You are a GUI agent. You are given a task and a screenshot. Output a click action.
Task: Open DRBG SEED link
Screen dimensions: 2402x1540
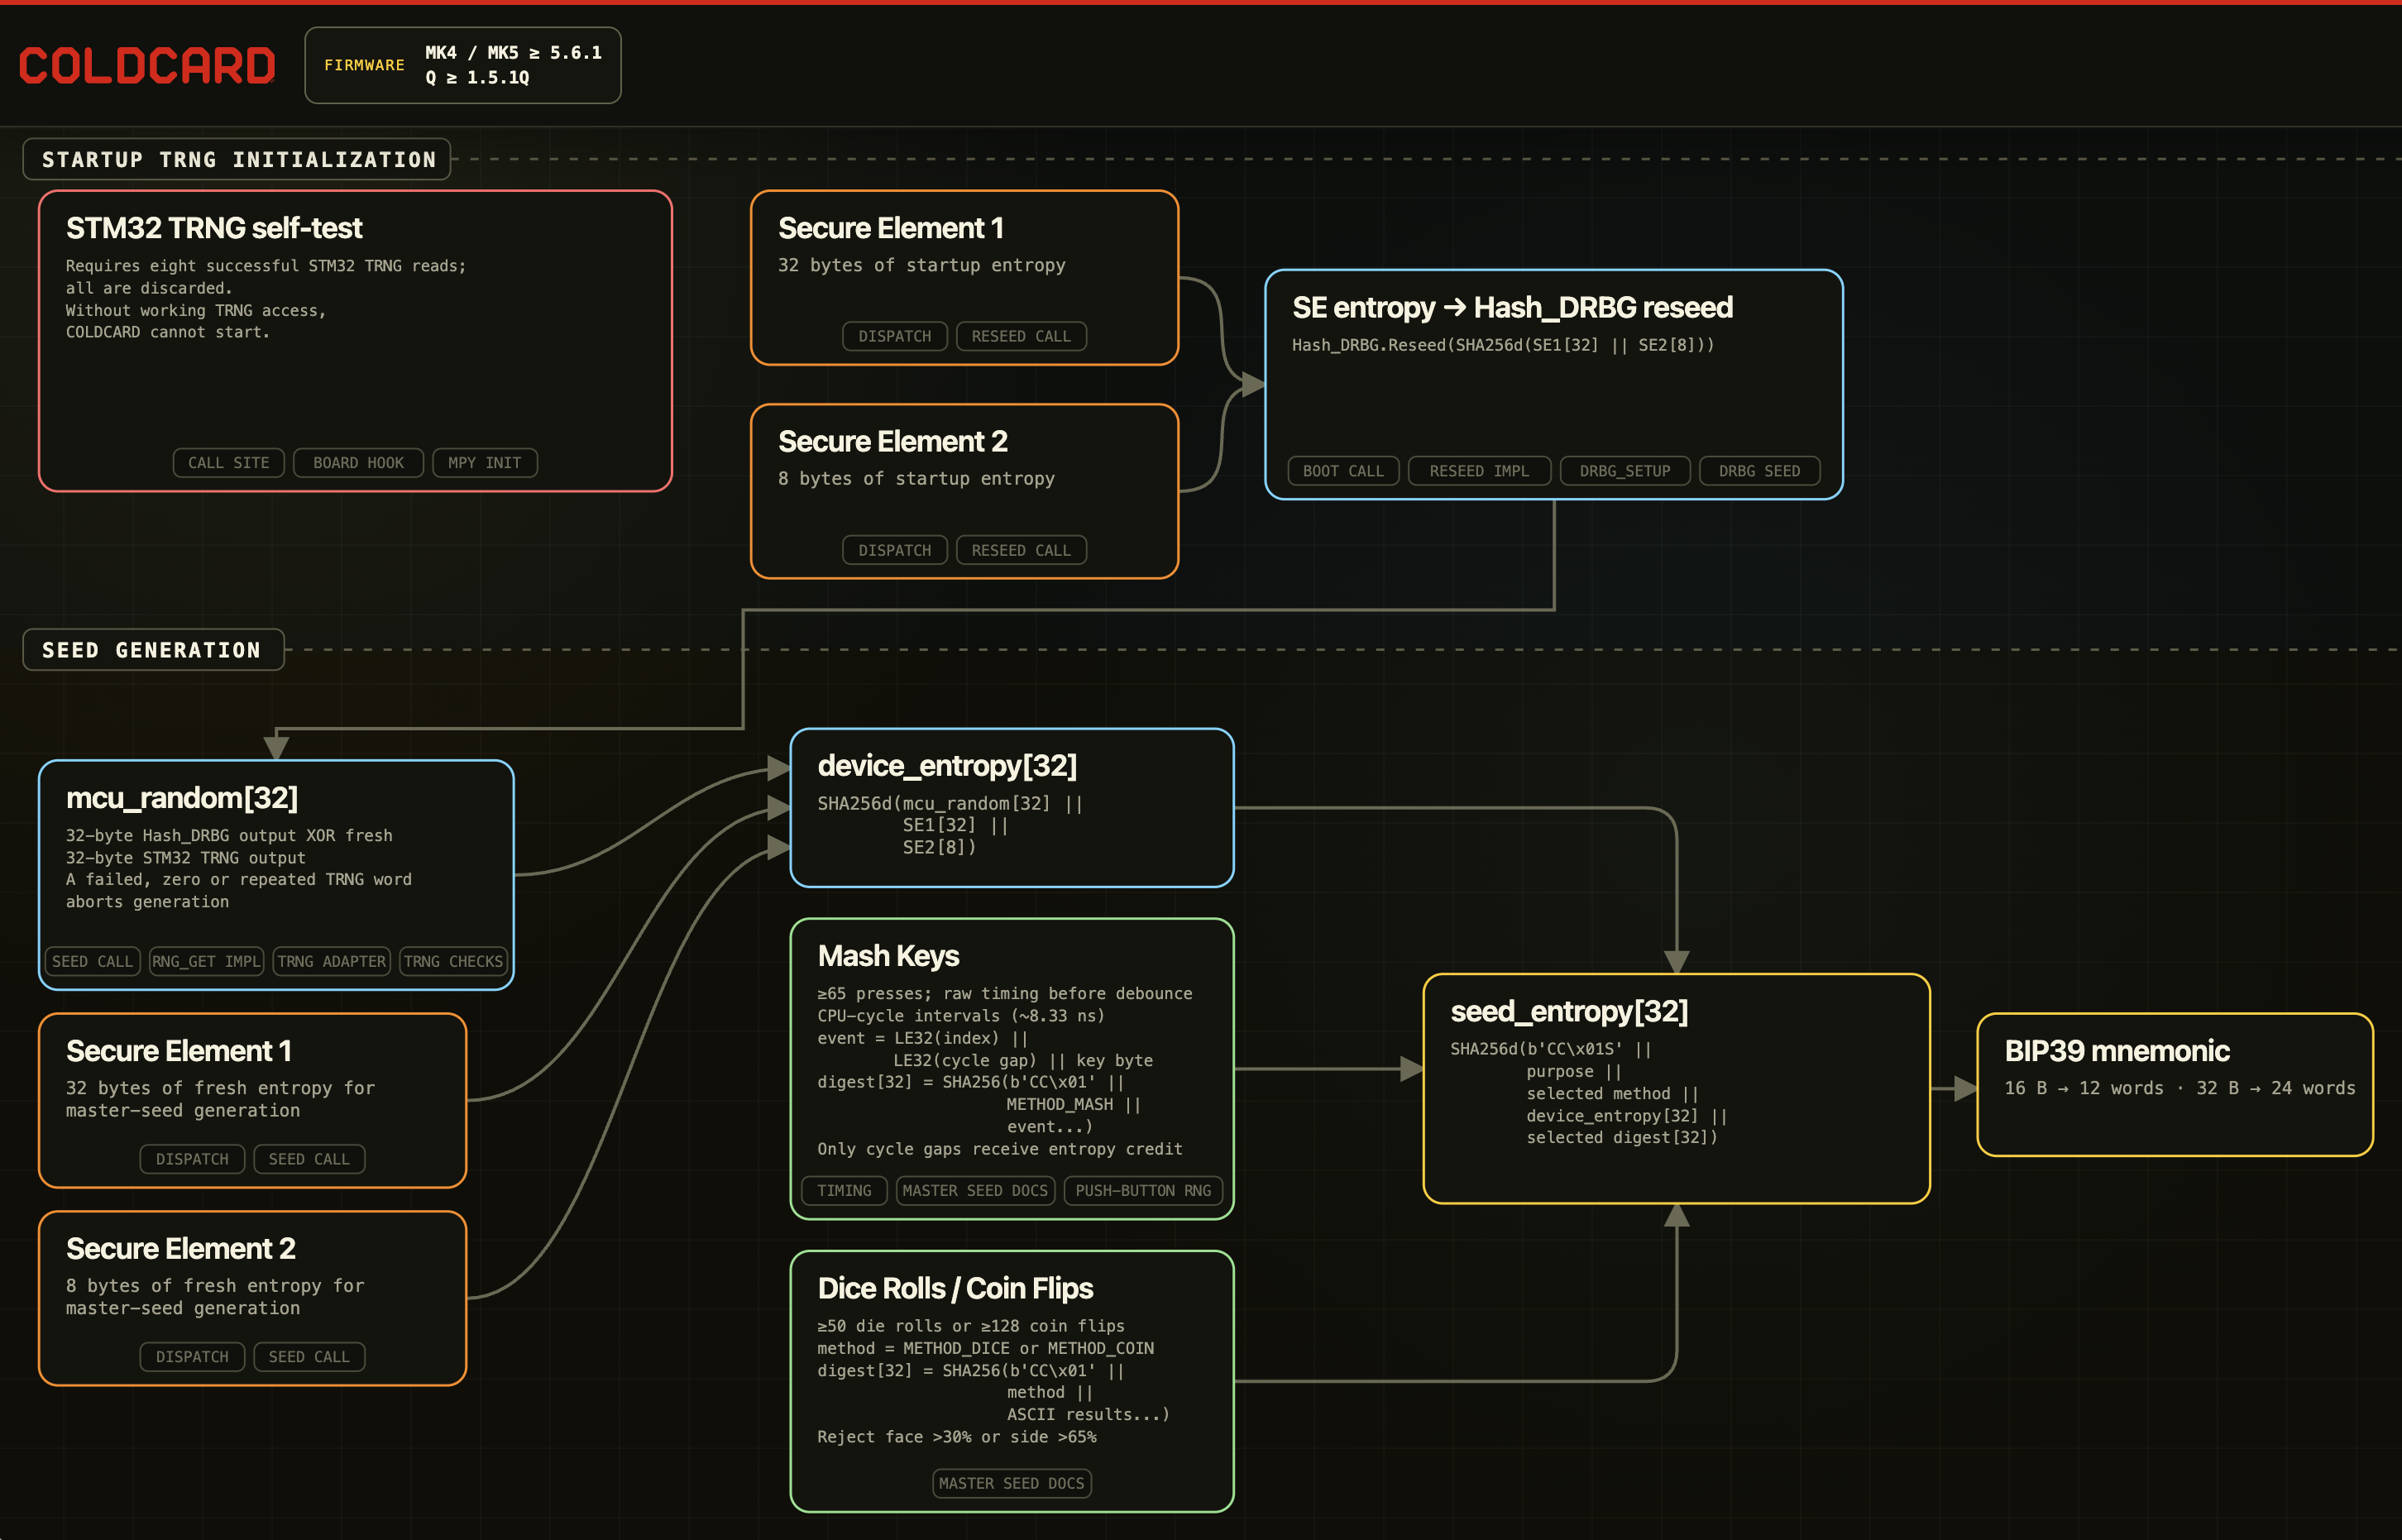tap(1759, 471)
